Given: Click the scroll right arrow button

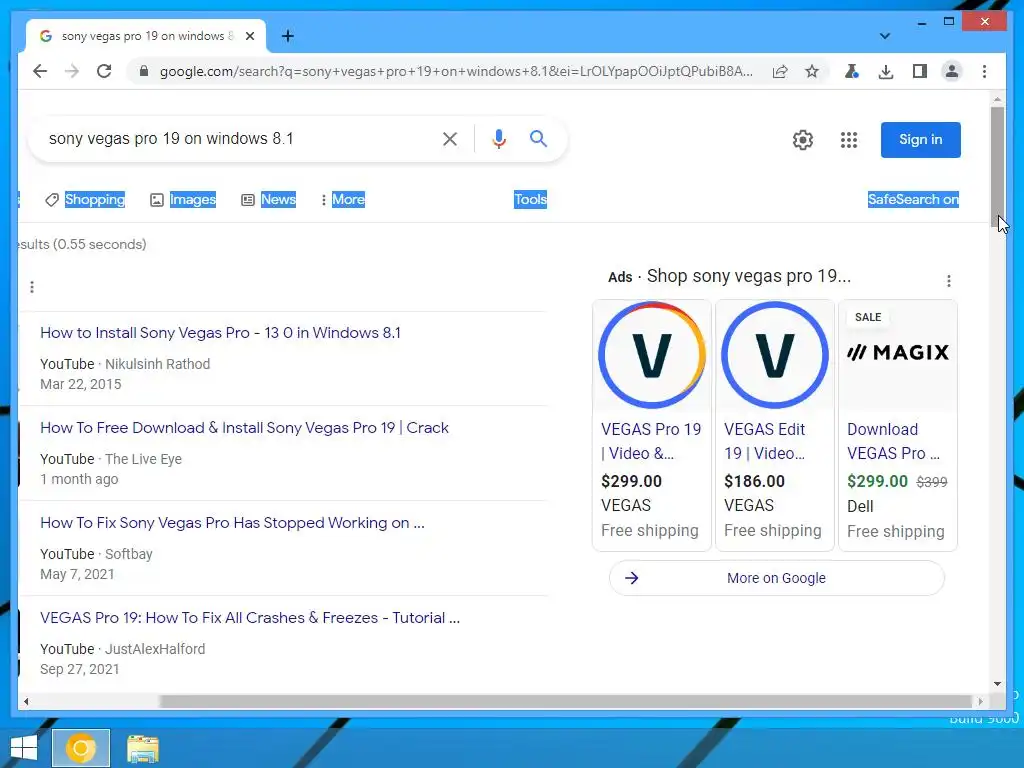Looking at the screenshot, I should pyautogui.click(x=980, y=701).
